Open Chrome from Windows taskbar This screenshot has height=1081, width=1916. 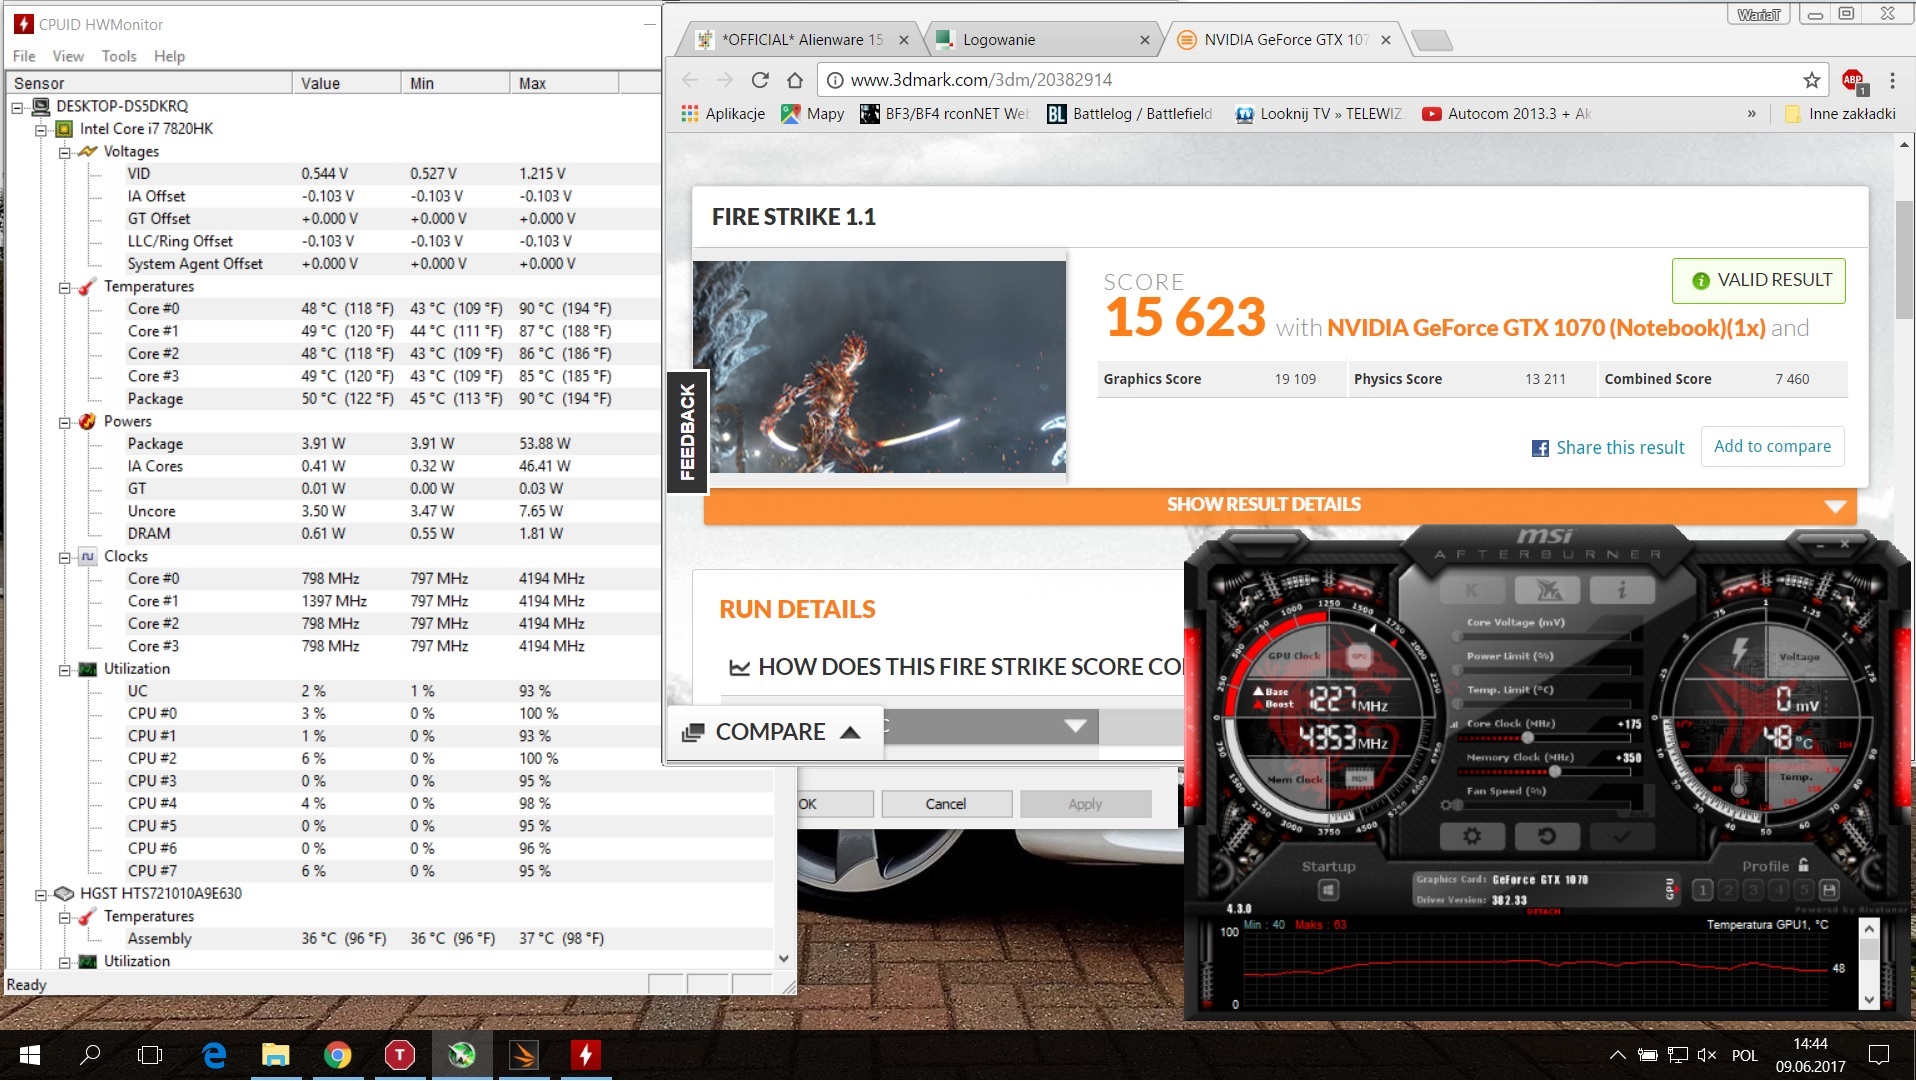(x=337, y=1055)
